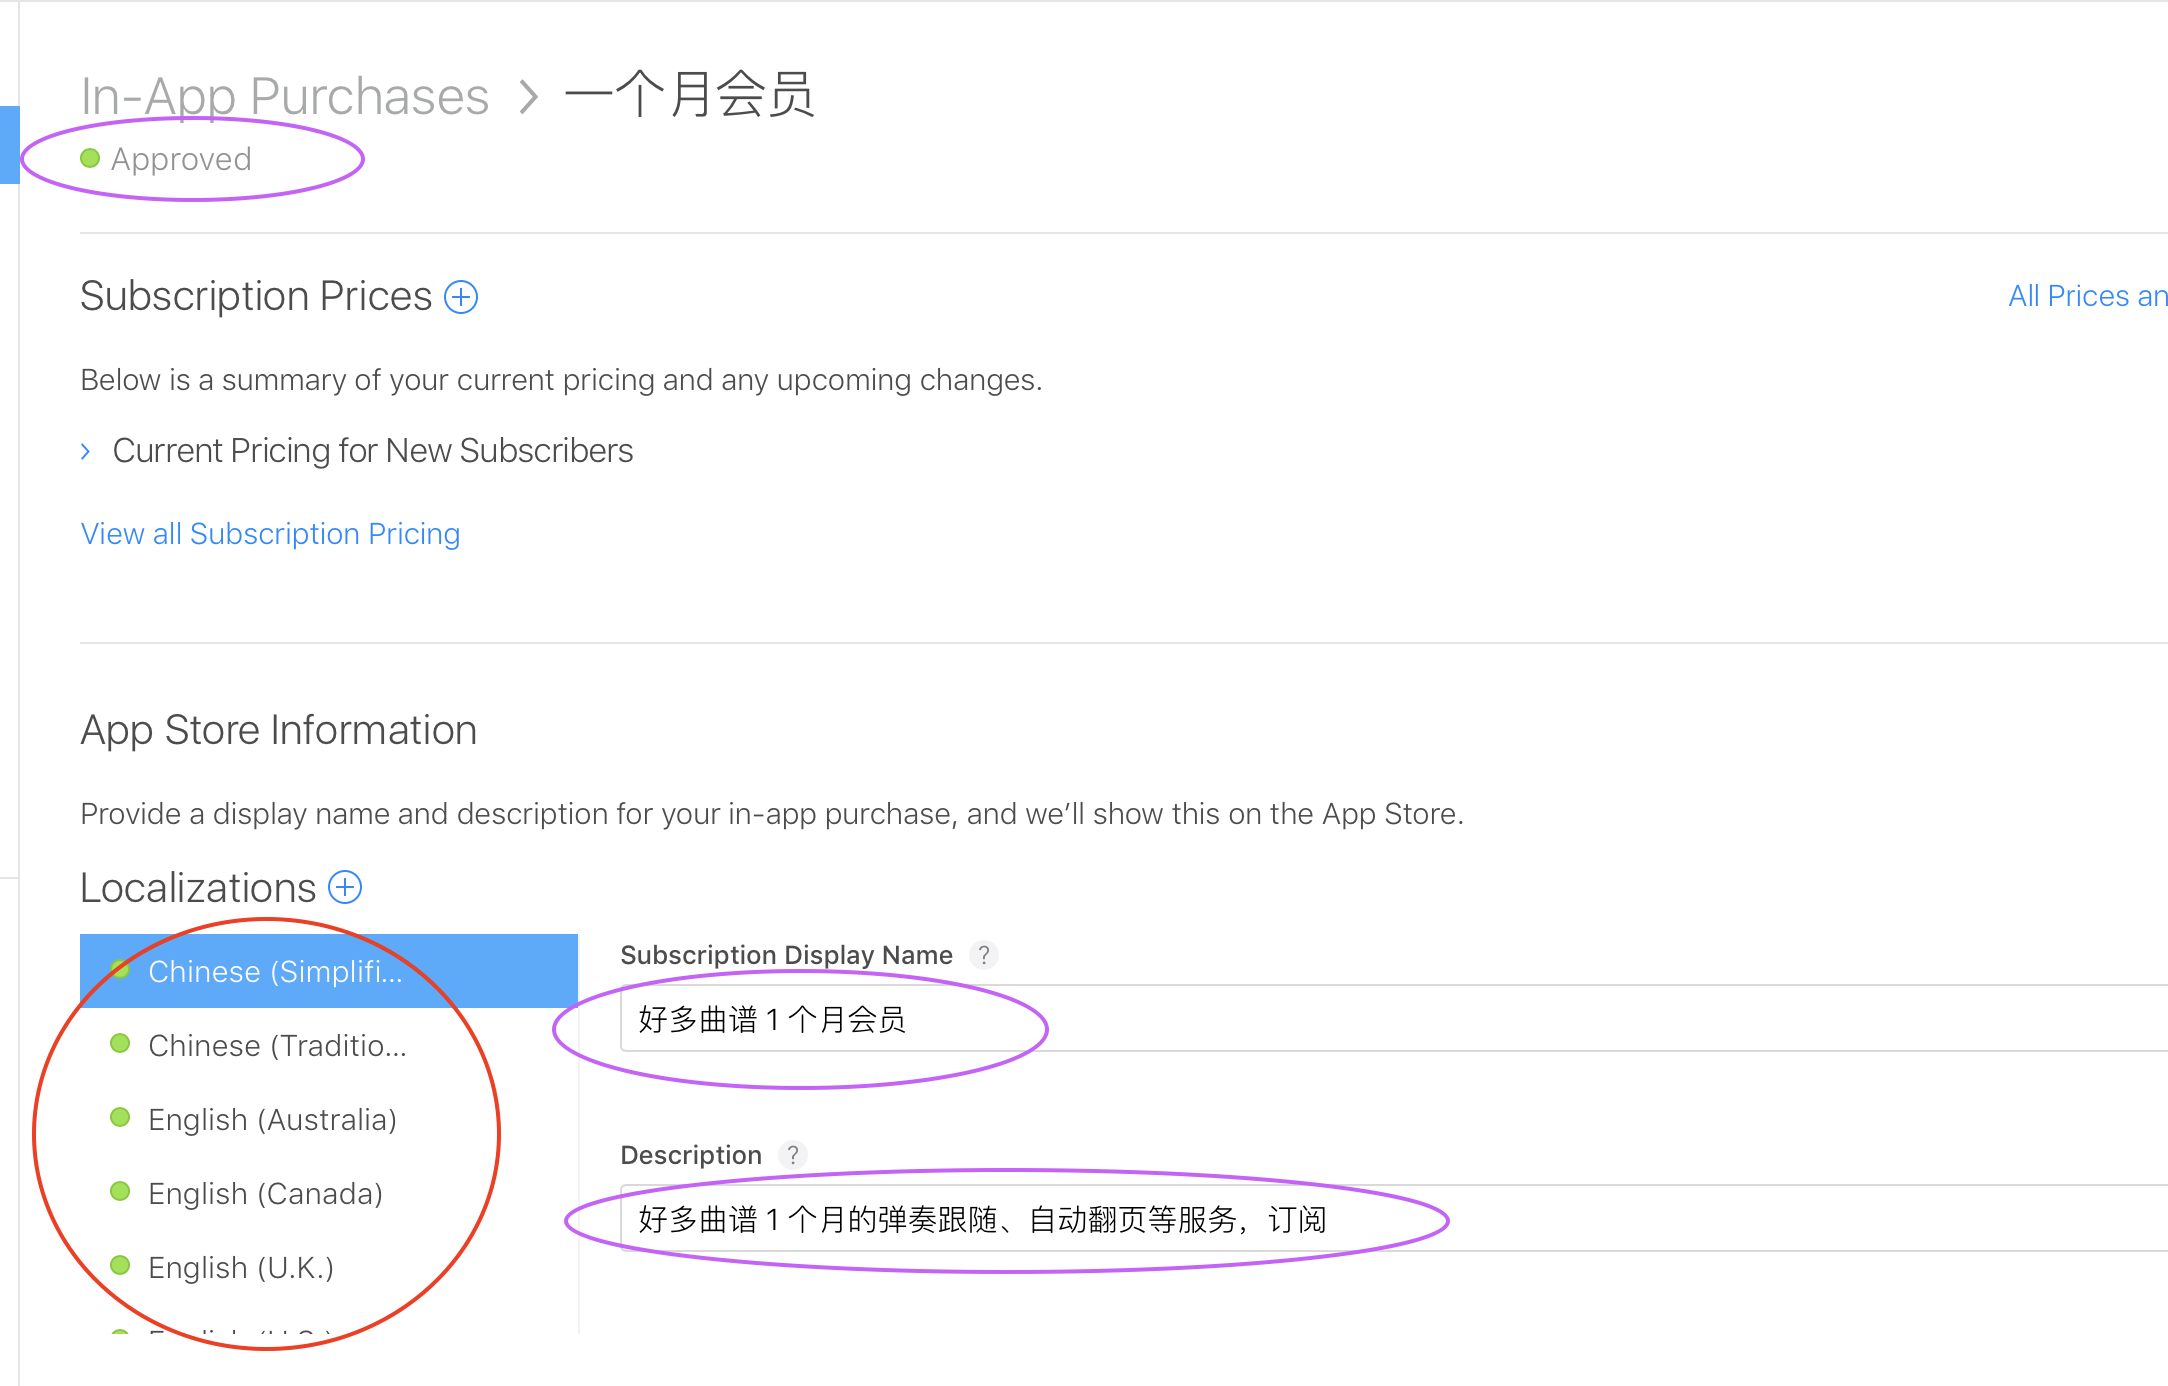Open View all Subscription Pricing link
Screen dimensions: 2168x1386
pos(270,534)
